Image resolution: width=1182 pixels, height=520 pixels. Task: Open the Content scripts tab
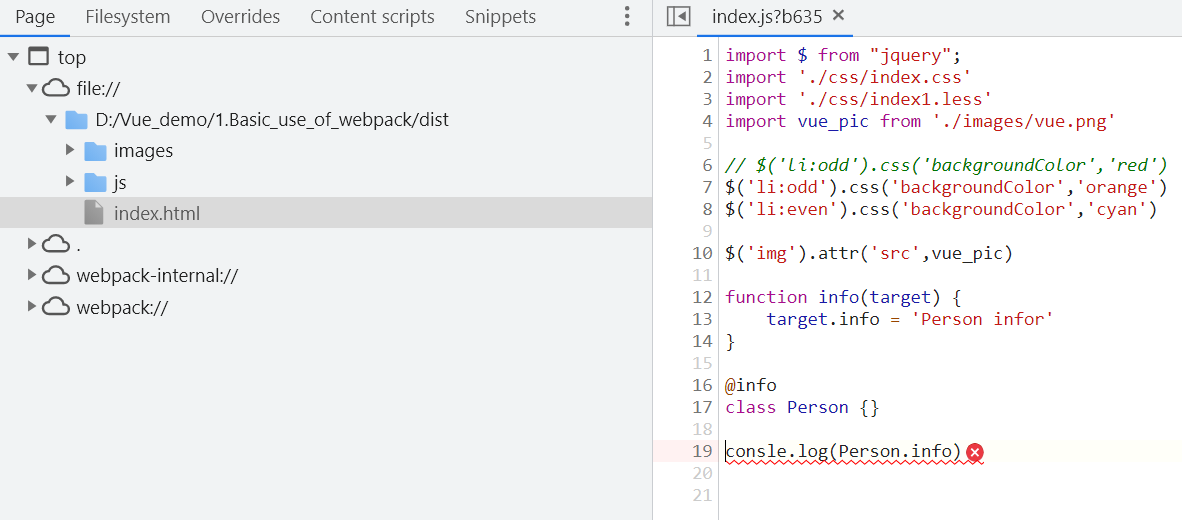coord(372,17)
